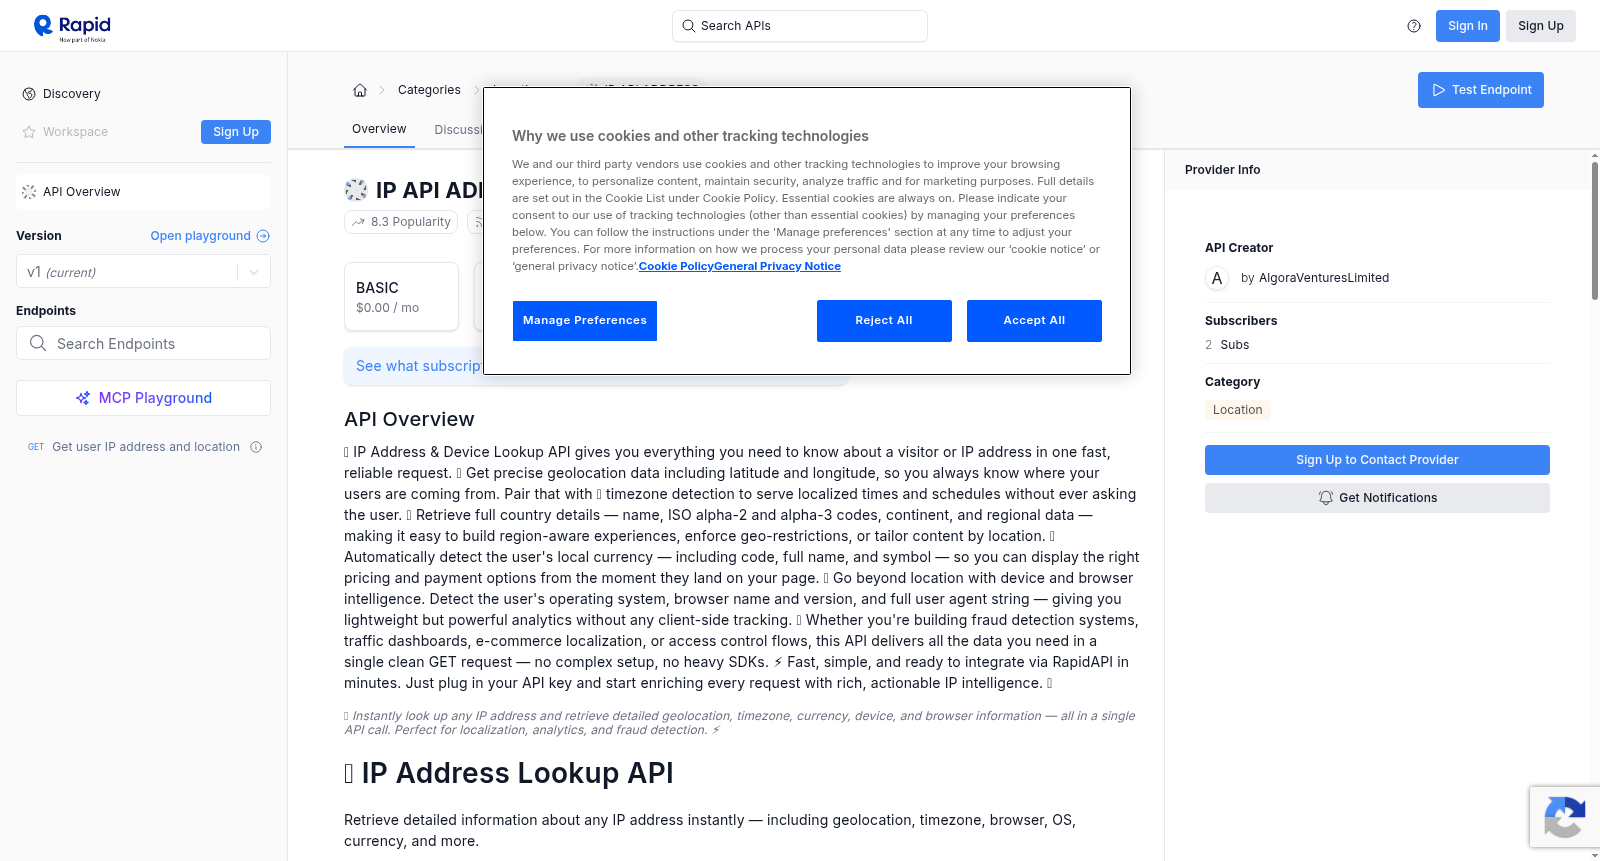
Task: Click Reject All cookies
Action: 884,321
